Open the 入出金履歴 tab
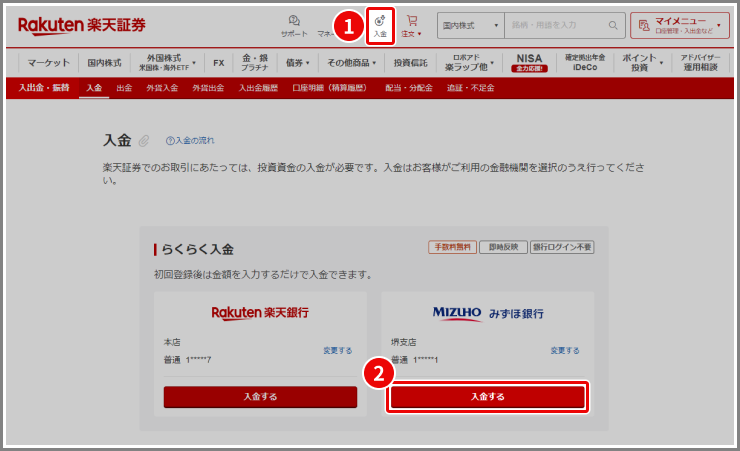Image resolution: width=740 pixels, height=451 pixels. tap(258, 88)
